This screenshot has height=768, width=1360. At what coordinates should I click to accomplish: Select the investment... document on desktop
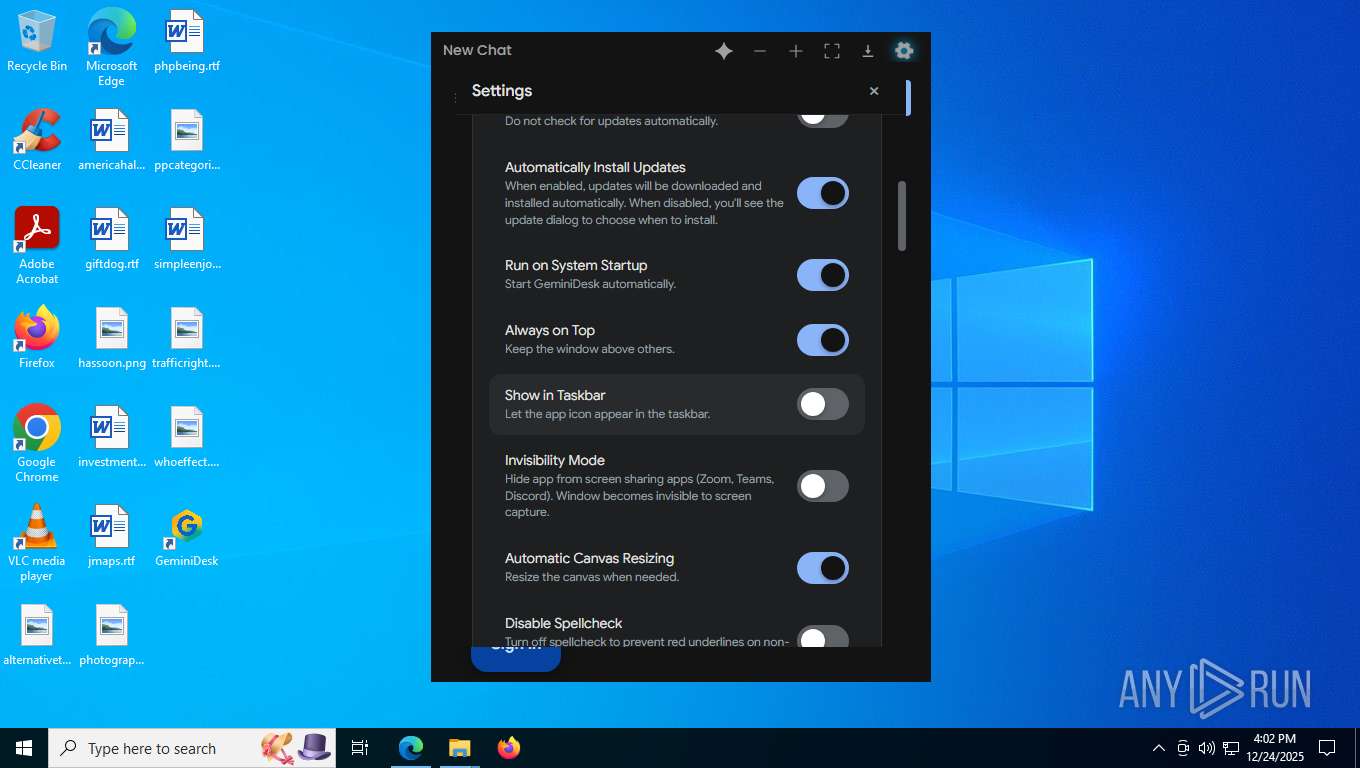click(x=111, y=437)
